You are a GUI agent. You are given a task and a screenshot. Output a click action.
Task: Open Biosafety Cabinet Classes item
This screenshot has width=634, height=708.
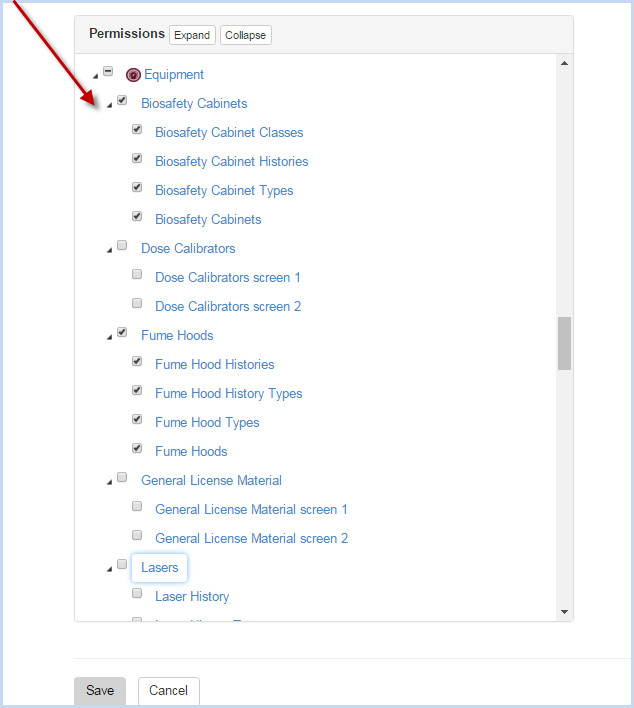(x=229, y=133)
